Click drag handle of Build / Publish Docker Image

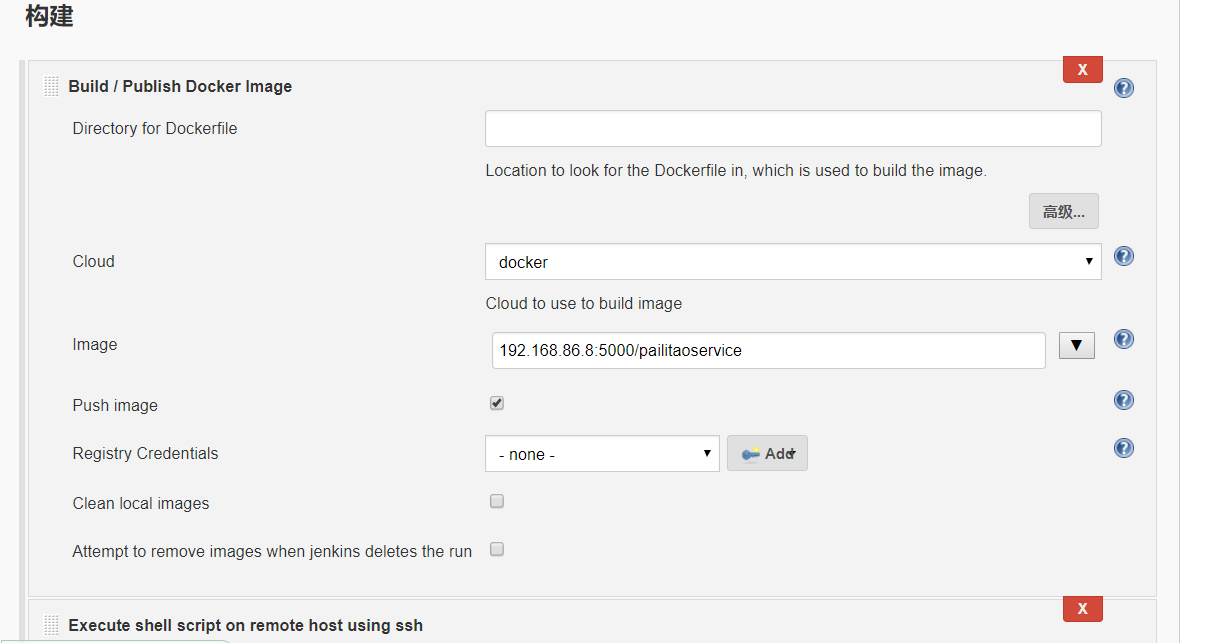tap(52, 86)
